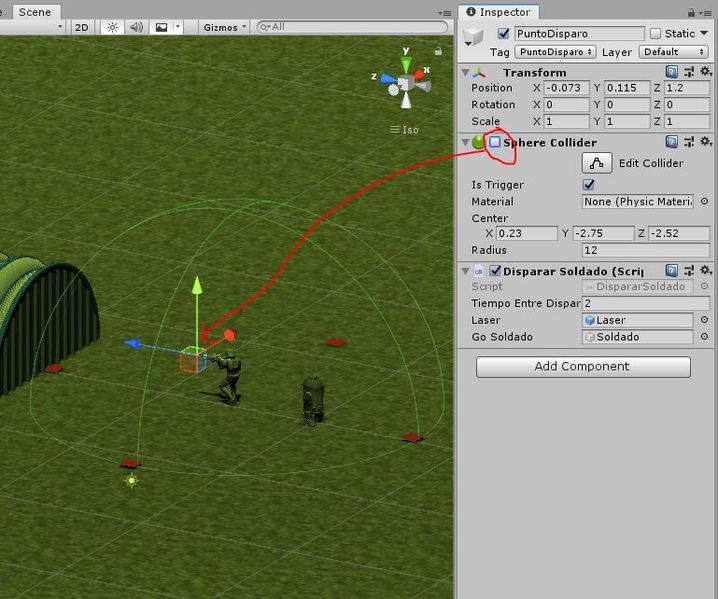Open Inspector panel options menu

pyautogui.click(x=706, y=13)
